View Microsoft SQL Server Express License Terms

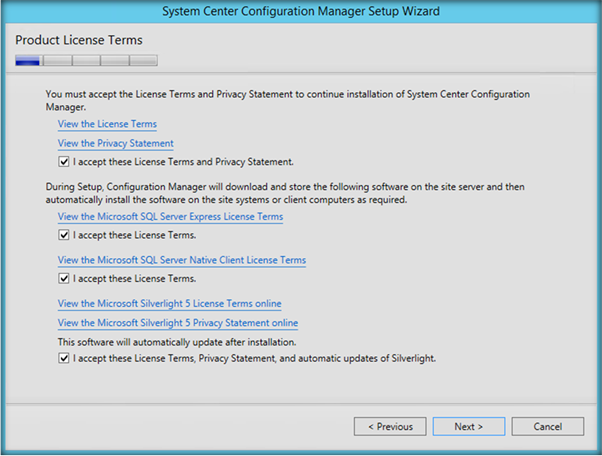[x=170, y=216]
